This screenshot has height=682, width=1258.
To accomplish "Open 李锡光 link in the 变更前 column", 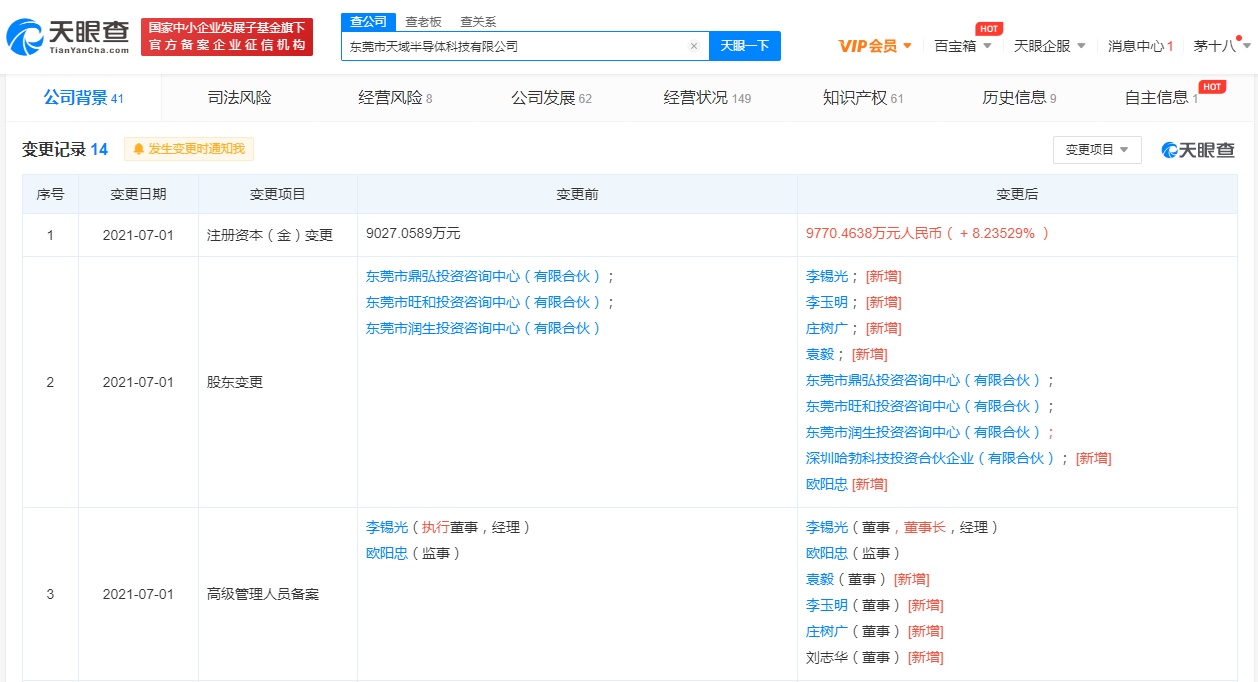I will point(386,527).
